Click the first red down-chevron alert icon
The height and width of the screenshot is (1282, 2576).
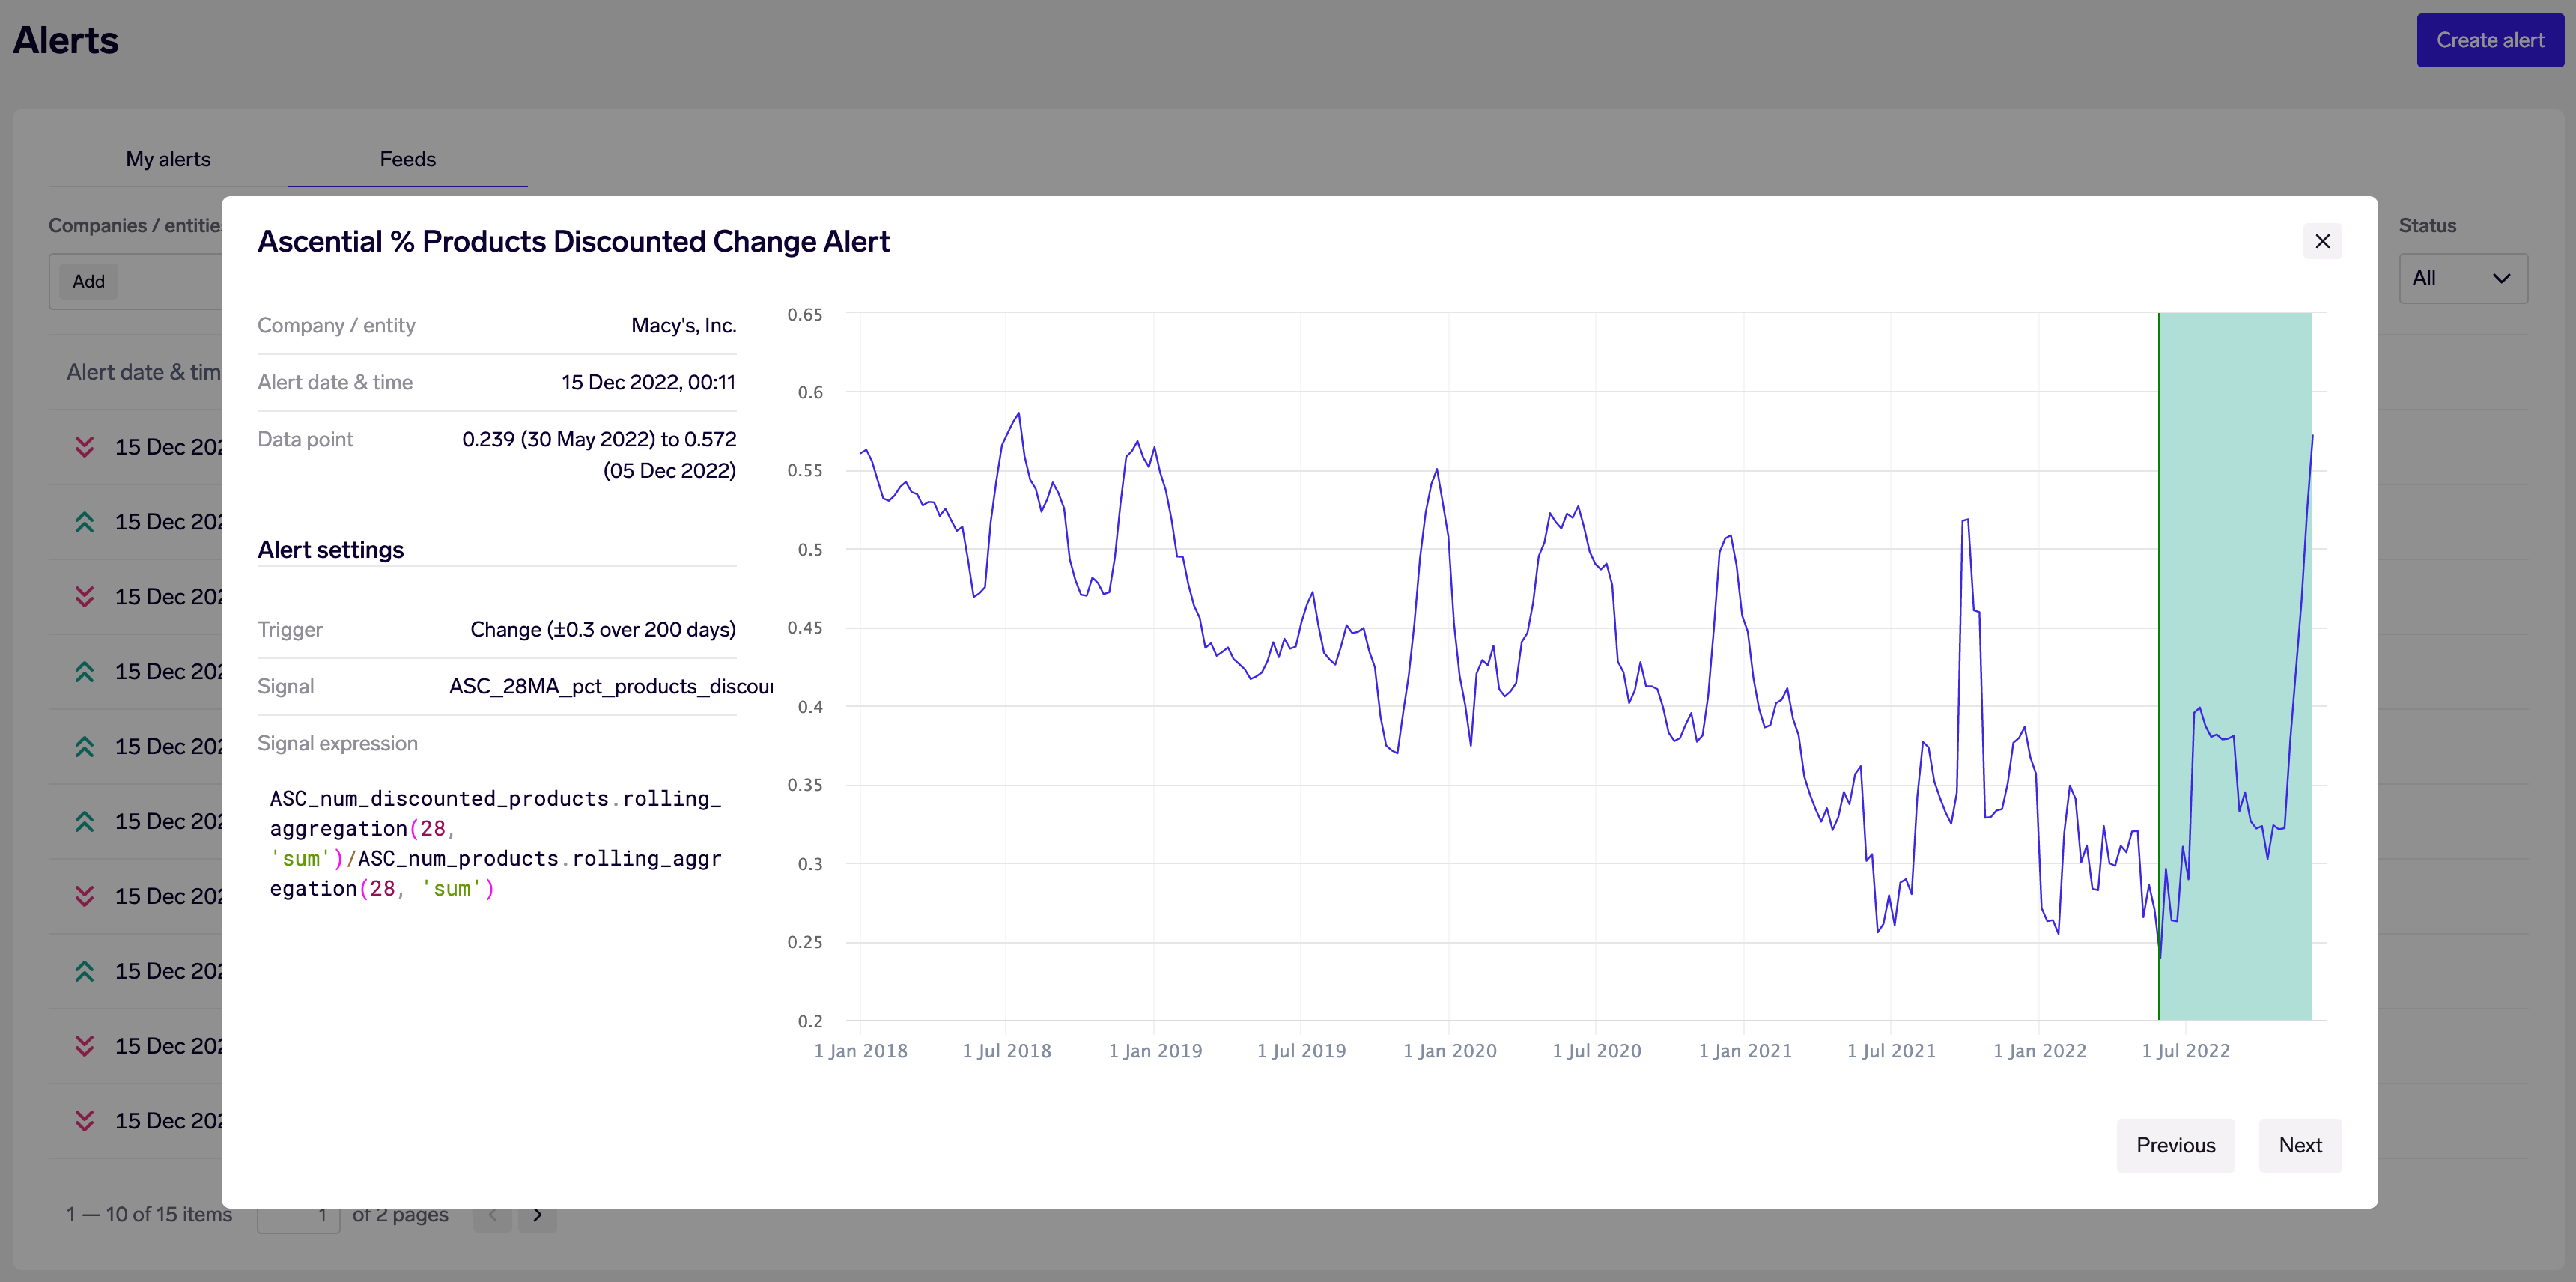pos(85,447)
